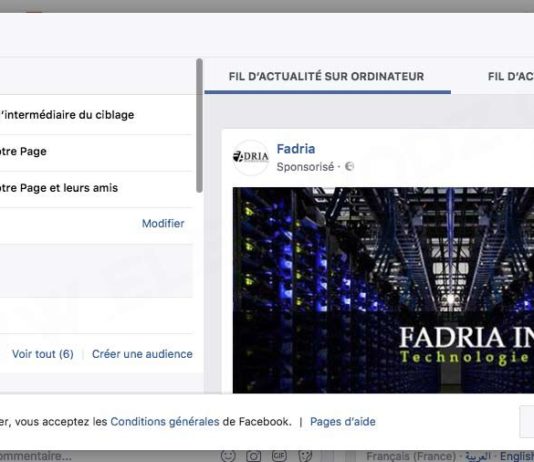The image size is (534, 462).
Task: Switch to Fil d'actualité sur ordinateur tab
Action: pos(327,77)
